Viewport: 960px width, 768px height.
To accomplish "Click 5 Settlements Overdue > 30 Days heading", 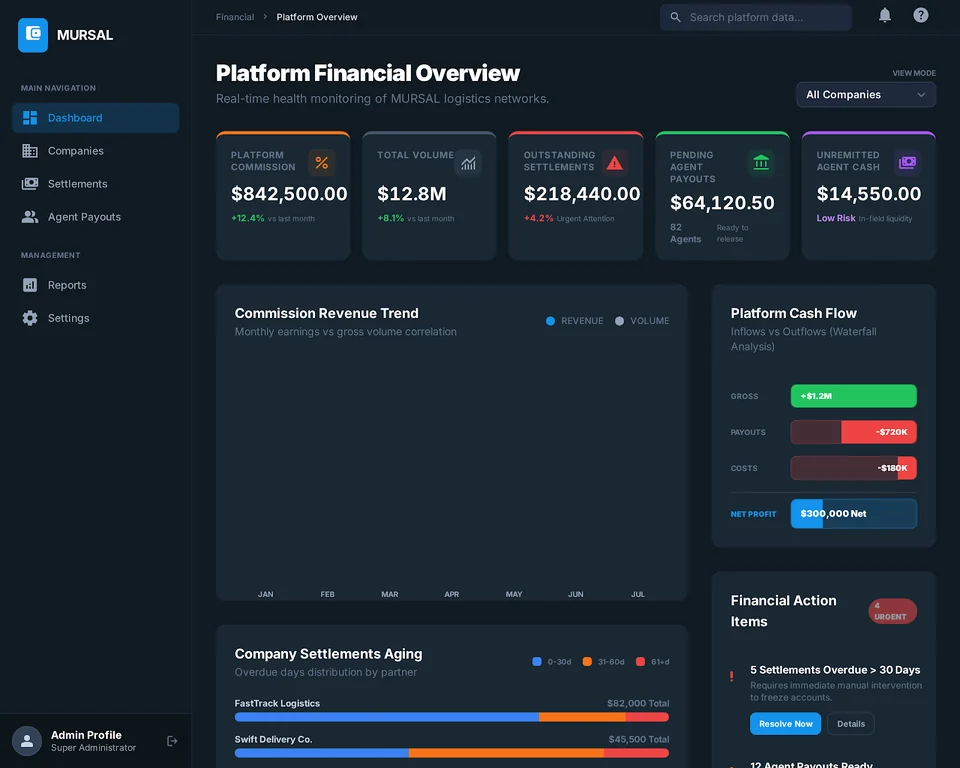I will [835, 670].
